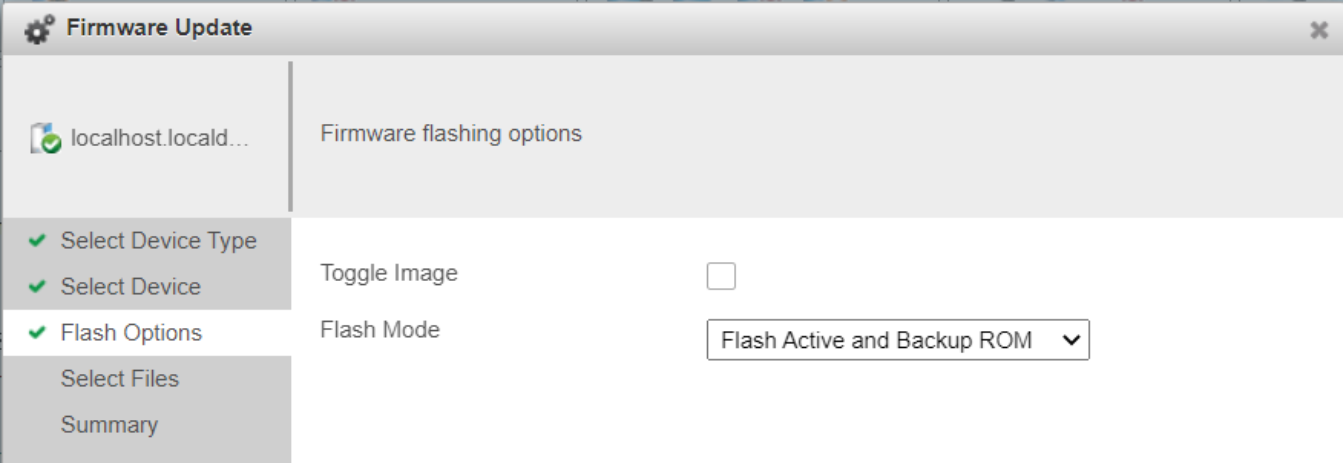Click the Flash Mode label text
Image resolution: width=1343 pixels, height=463 pixels.
pos(380,329)
